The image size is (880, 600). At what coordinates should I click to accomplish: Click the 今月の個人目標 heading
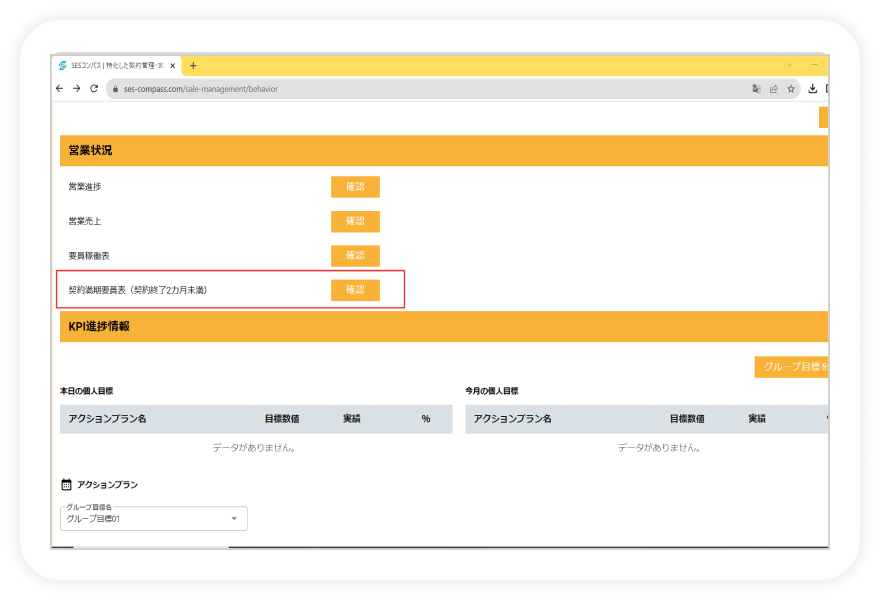492,391
